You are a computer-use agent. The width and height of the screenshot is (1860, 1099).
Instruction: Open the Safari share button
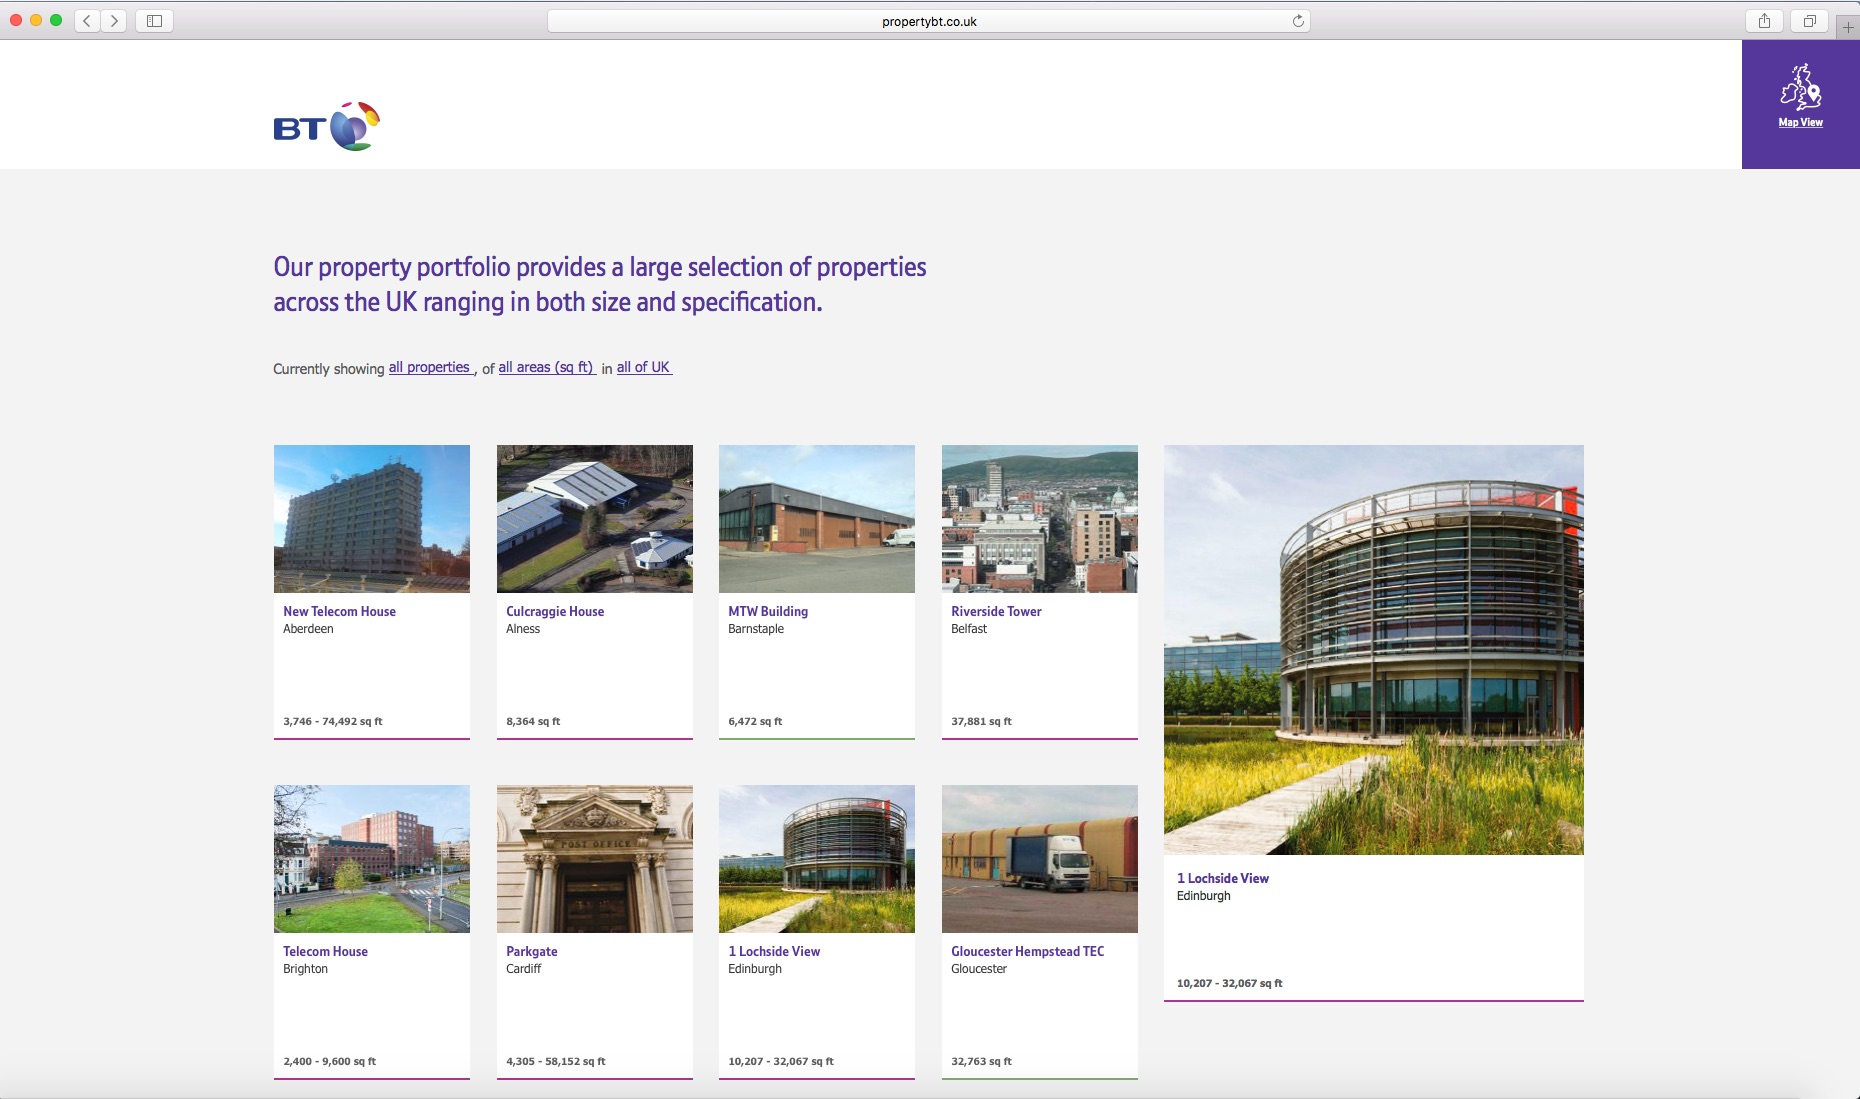(x=1764, y=21)
